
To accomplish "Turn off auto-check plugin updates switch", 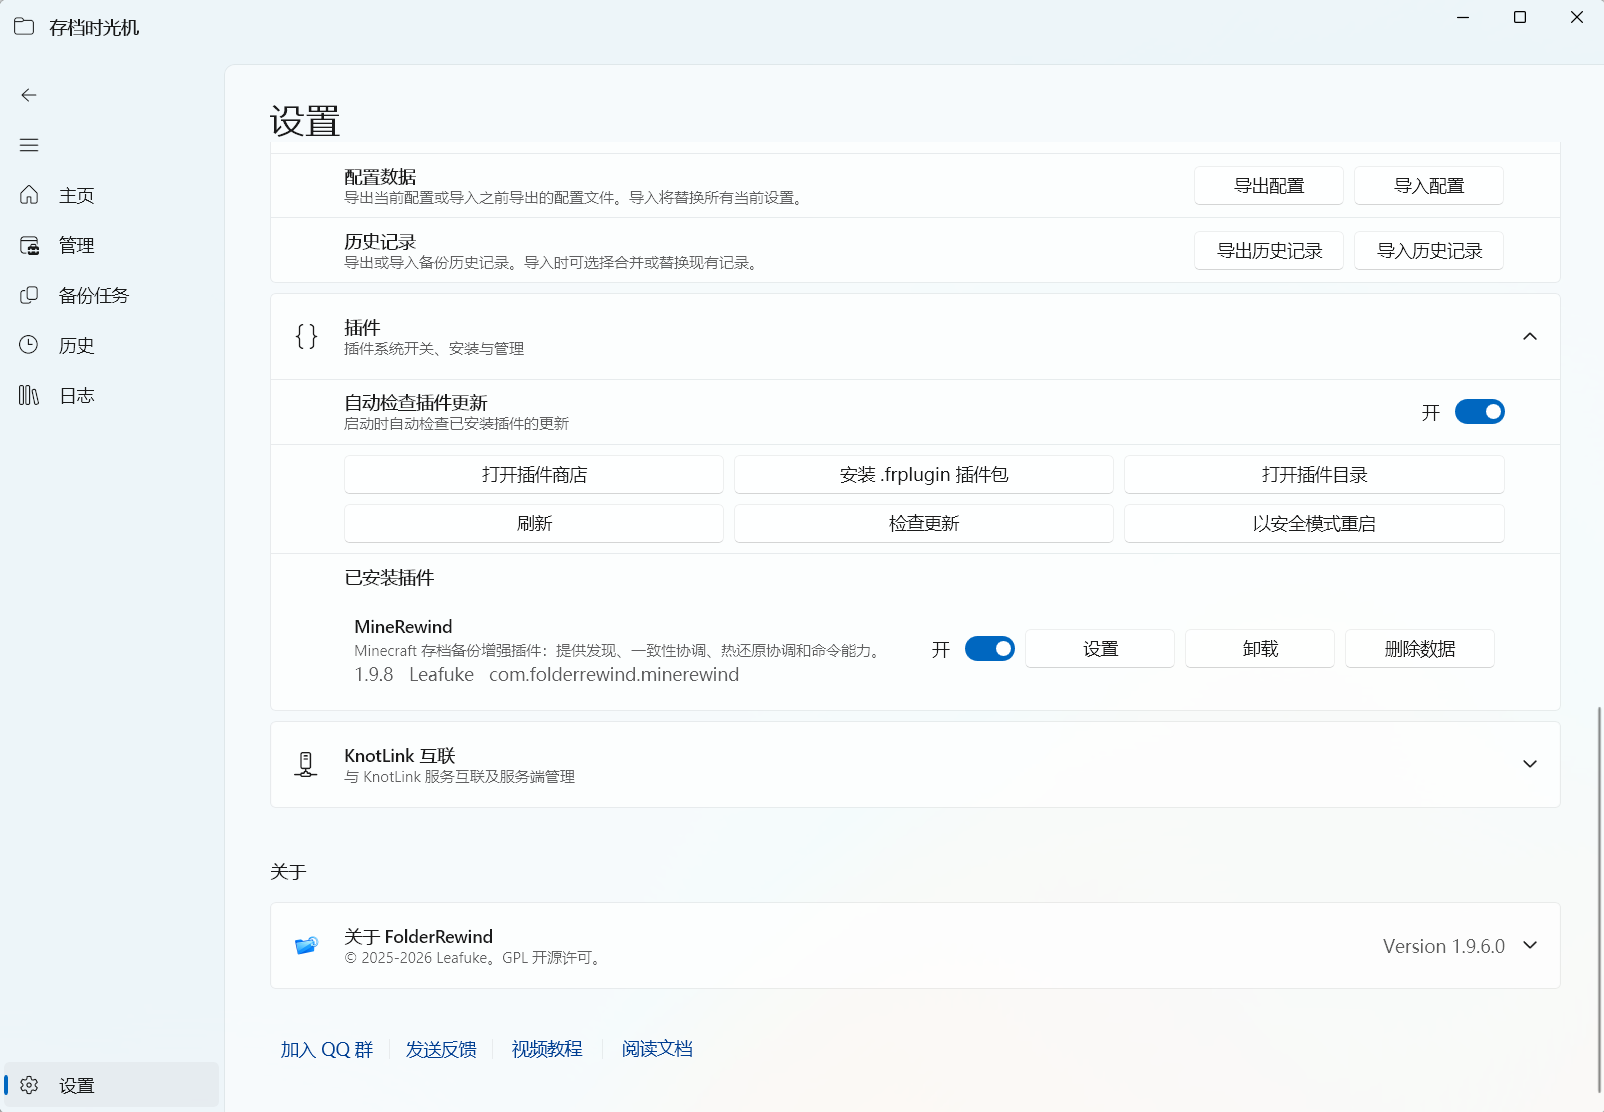I will [x=1480, y=412].
